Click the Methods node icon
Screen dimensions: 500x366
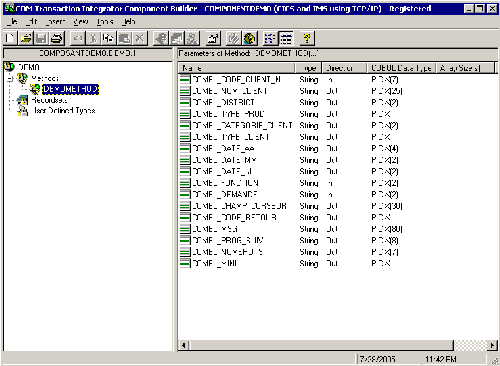click(x=22, y=78)
